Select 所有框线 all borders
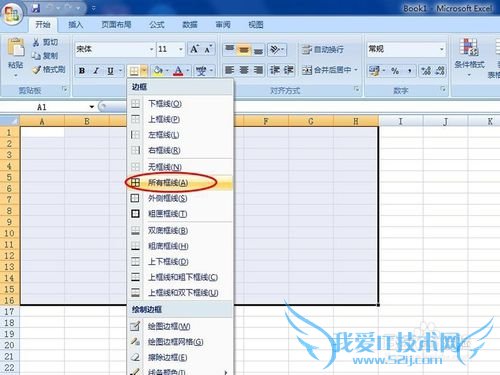This screenshot has height=375, width=500. 180,182
